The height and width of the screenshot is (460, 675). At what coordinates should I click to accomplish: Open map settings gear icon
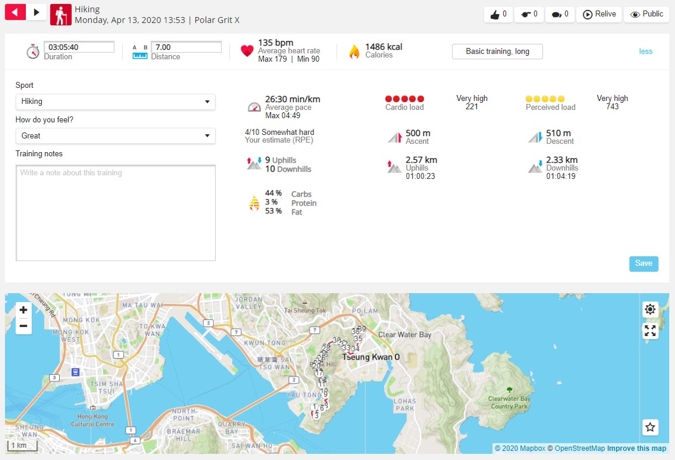pos(650,309)
